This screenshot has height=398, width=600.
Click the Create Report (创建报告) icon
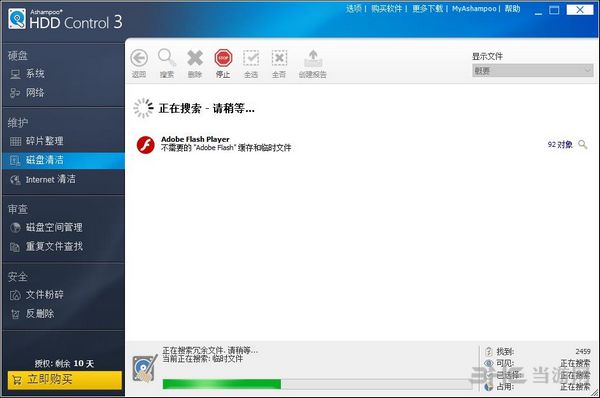click(313, 59)
